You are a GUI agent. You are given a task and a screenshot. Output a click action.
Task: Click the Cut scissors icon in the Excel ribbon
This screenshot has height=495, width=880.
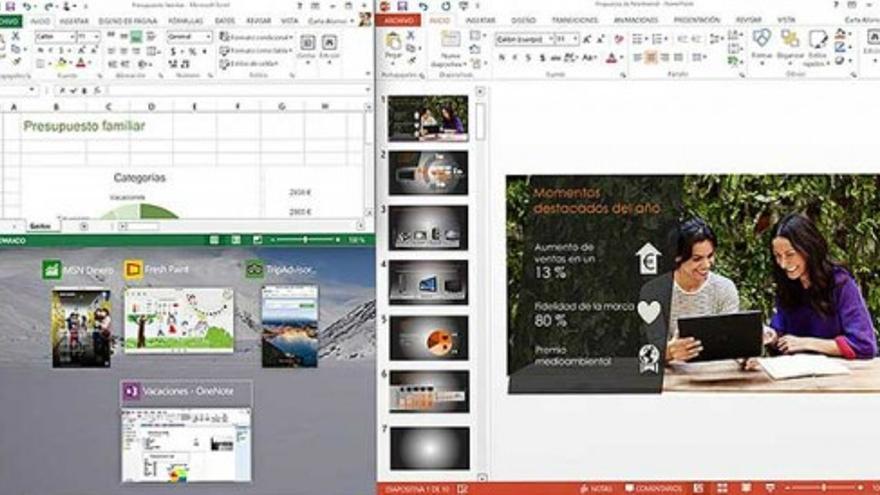tap(16, 37)
